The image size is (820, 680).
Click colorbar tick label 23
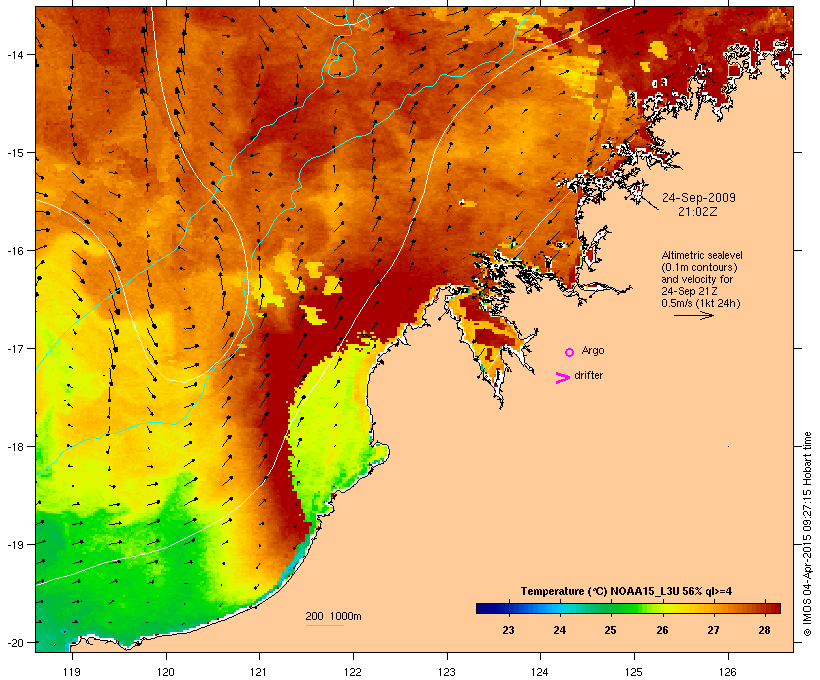coord(508,630)
